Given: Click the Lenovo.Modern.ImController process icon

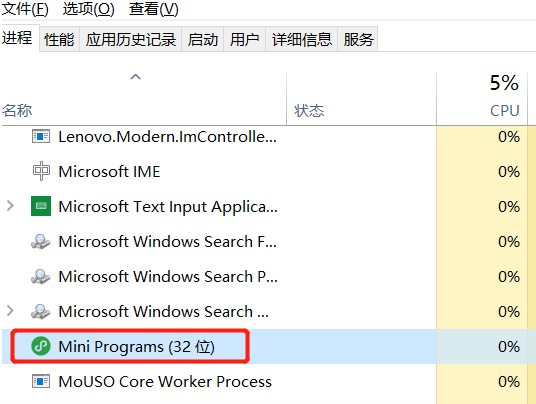Looking at the screenshot, I should [41, 137].
